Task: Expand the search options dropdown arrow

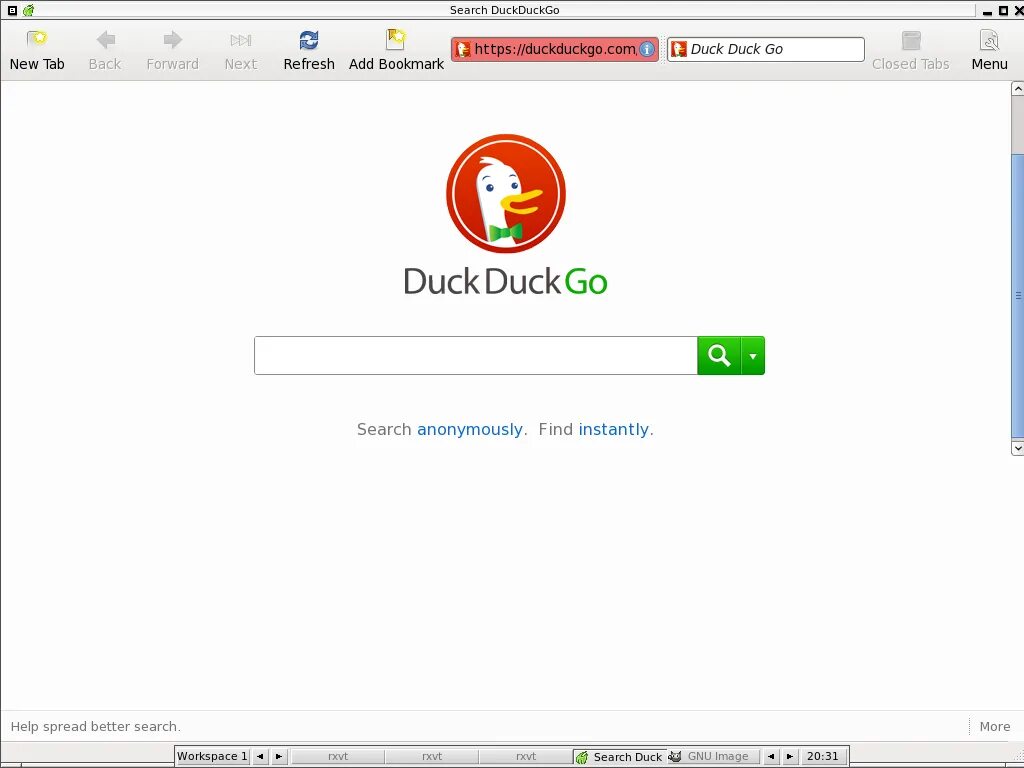Action: click(x=753, y=355)
